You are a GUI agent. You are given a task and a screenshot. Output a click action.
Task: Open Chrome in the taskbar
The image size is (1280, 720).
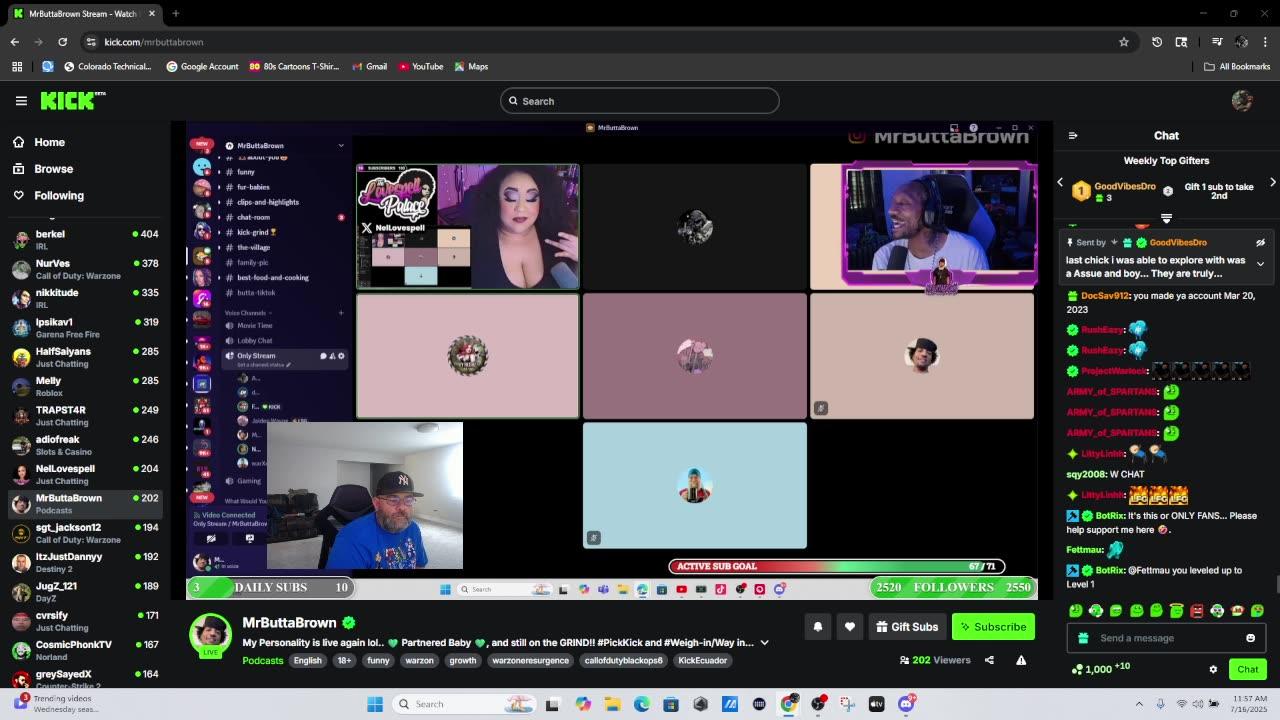pyautogui.click(x=788, y=704)
